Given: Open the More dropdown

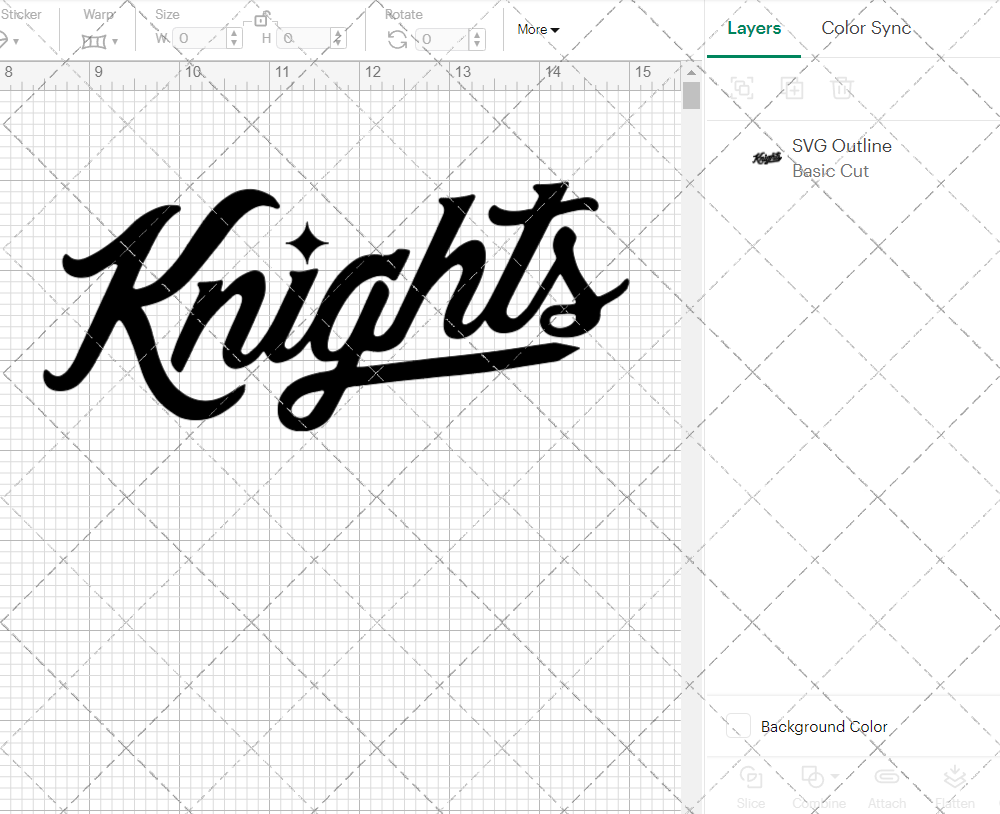Looking at the screenshot, I should (537, 30).
